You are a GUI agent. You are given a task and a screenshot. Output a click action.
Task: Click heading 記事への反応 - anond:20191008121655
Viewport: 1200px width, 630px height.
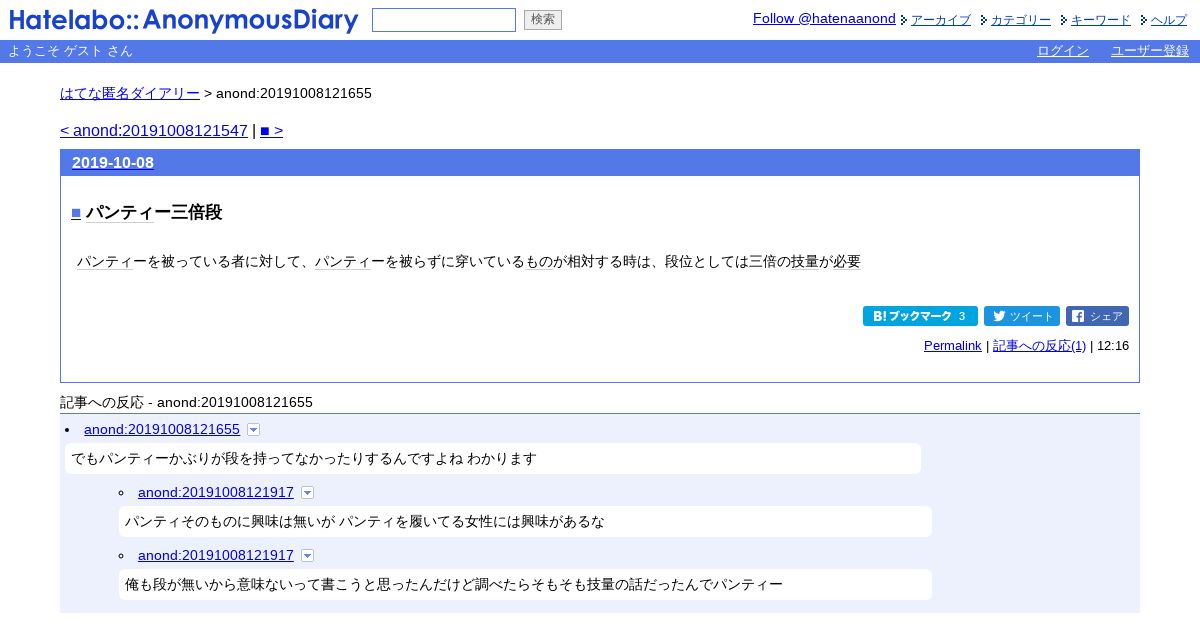click(x=186, y=402)
